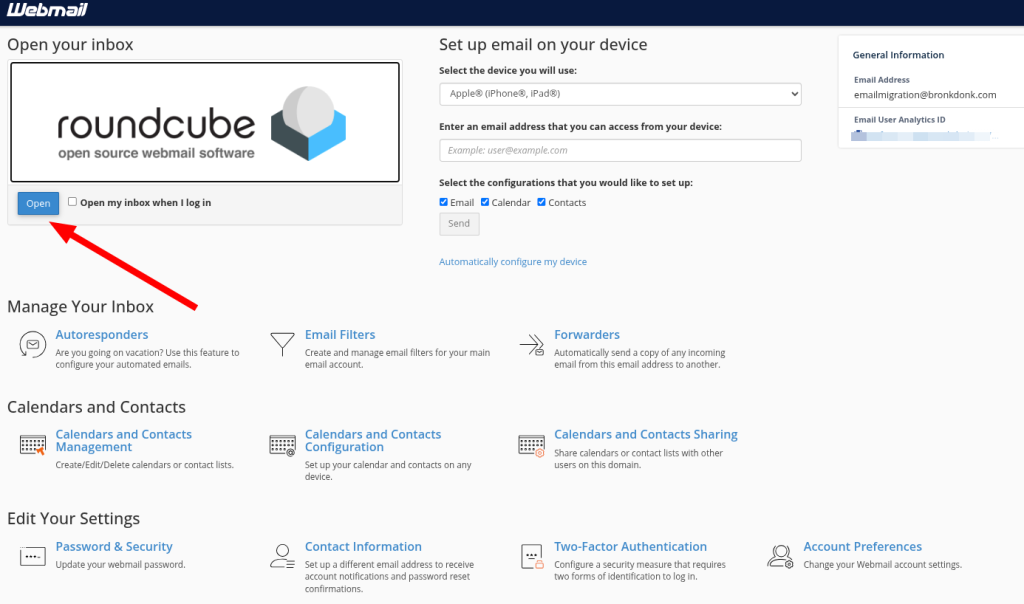The image size is (1024, 604).
Task: Open the Two-Factor Authentication link
Action: 630,547
